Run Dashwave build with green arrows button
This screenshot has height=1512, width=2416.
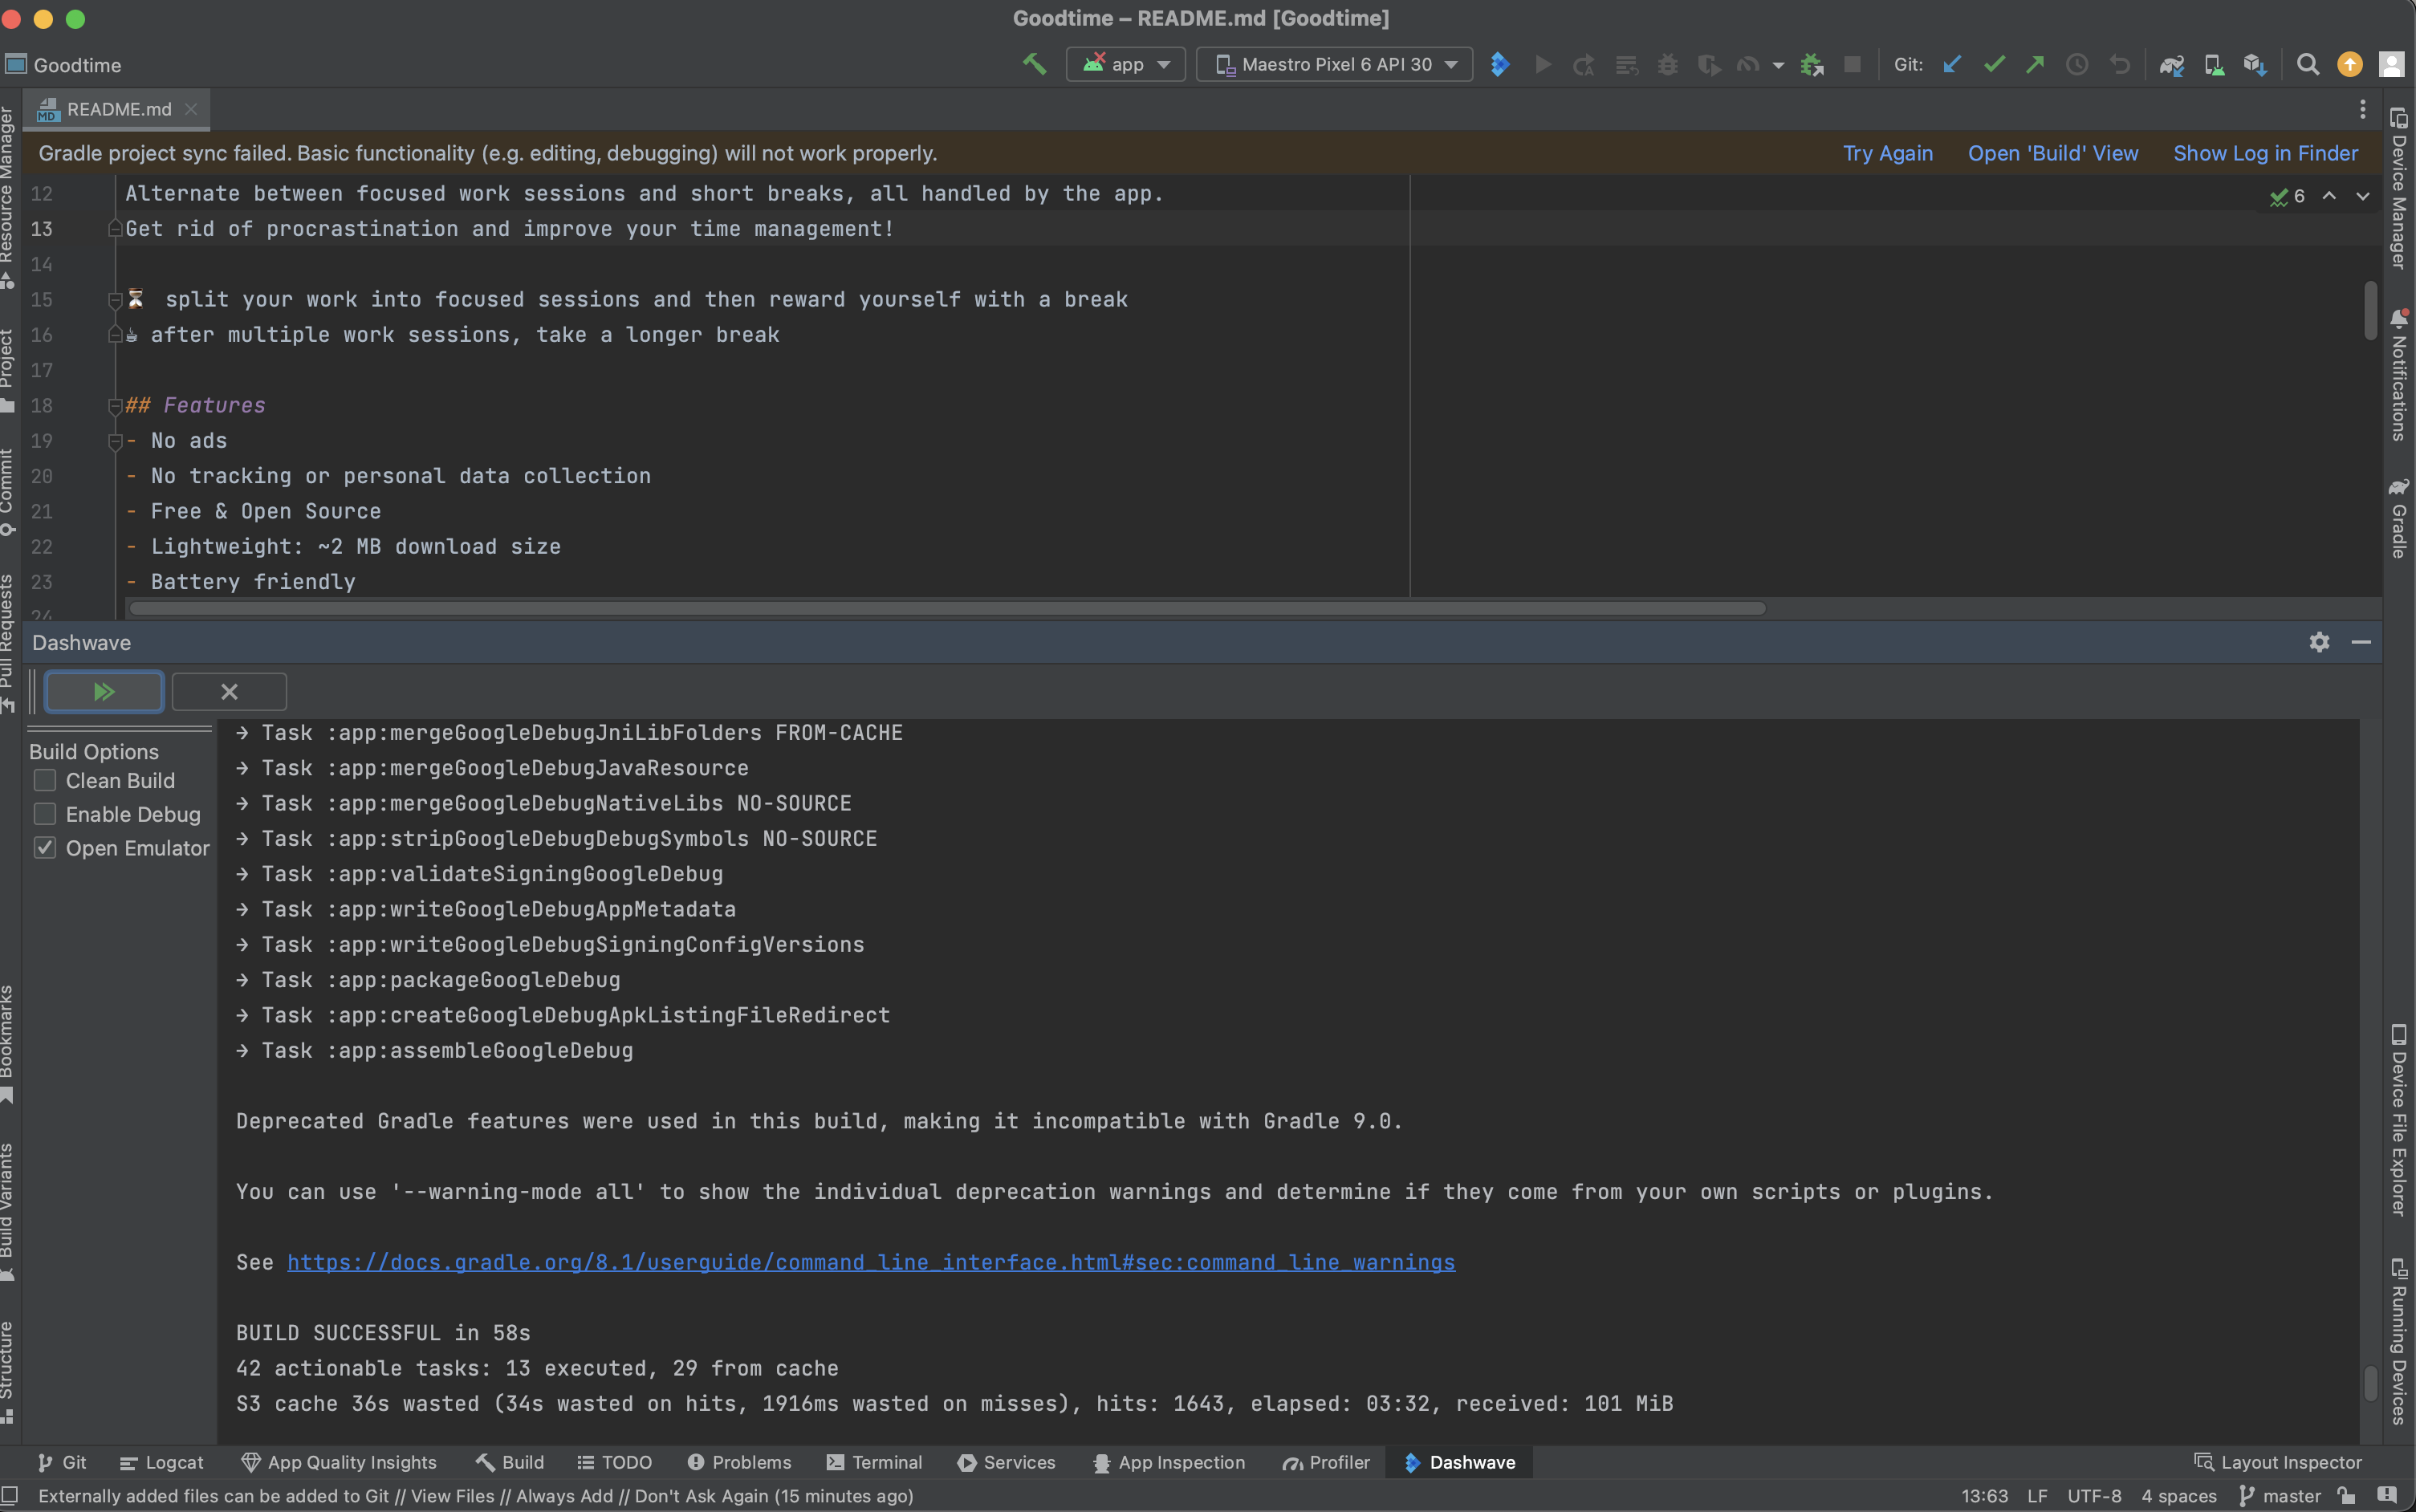click(x=104, y=691)
